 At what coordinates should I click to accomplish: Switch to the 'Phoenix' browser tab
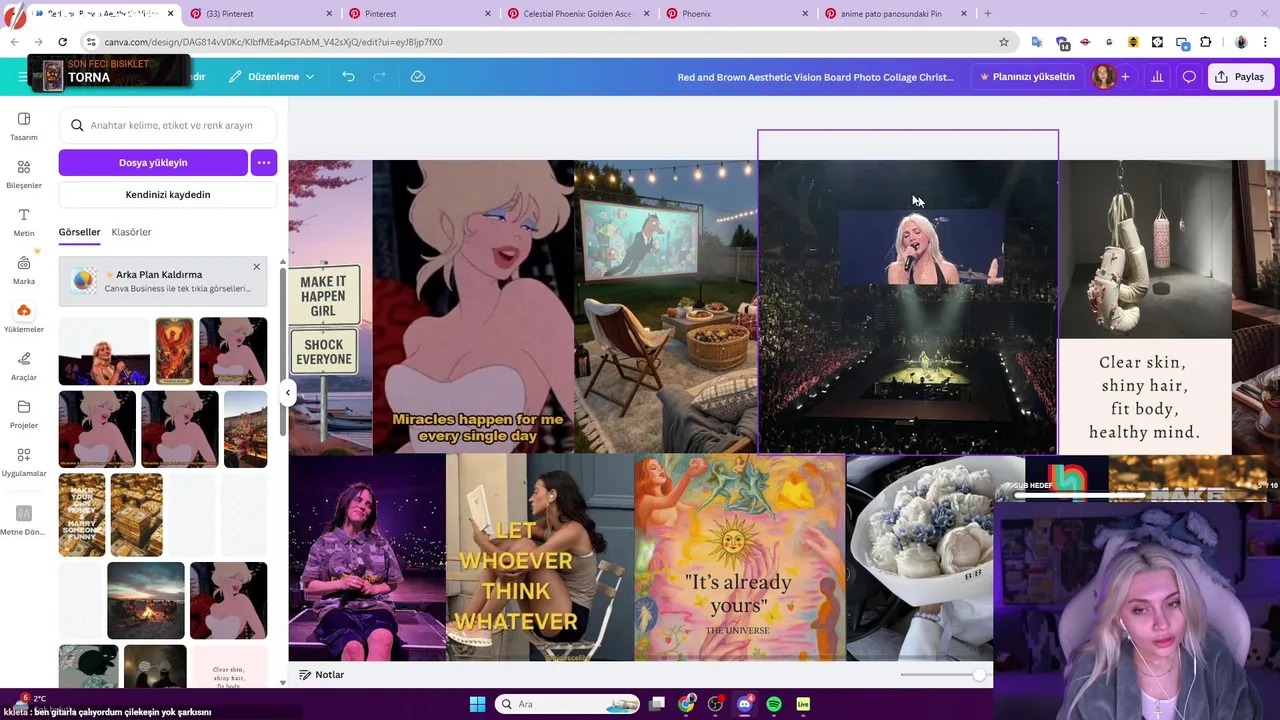tap(736, 14)
